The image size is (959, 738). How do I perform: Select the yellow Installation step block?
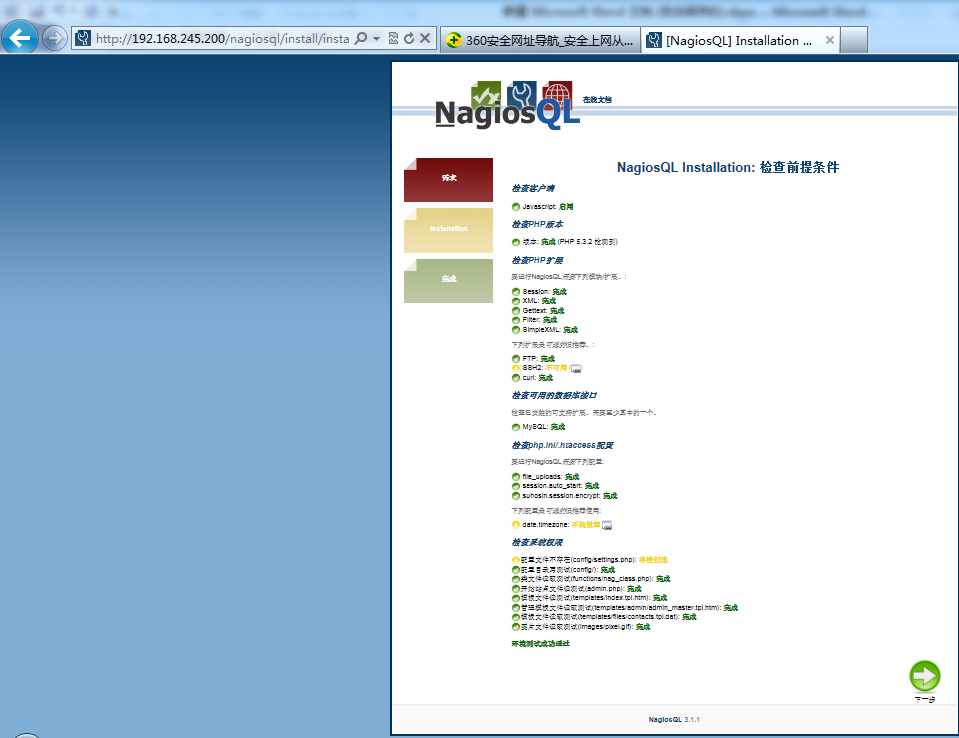pyautogui.click(x=448, y=230)
